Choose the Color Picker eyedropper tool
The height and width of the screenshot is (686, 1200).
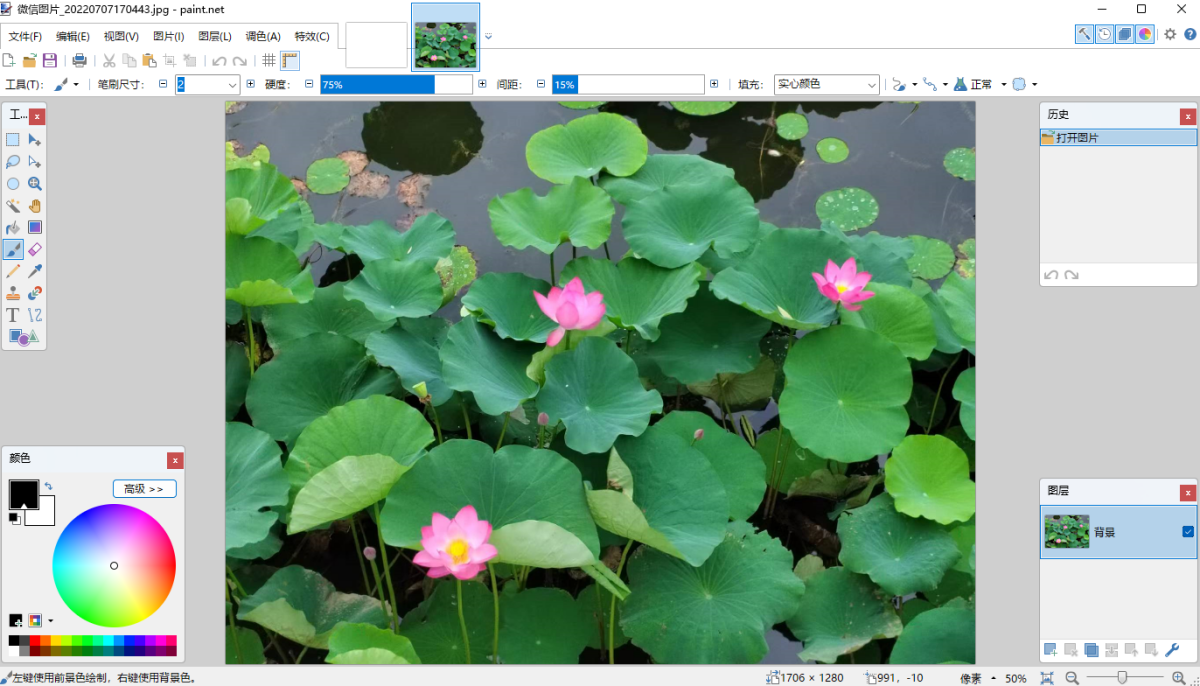(36, 271)
